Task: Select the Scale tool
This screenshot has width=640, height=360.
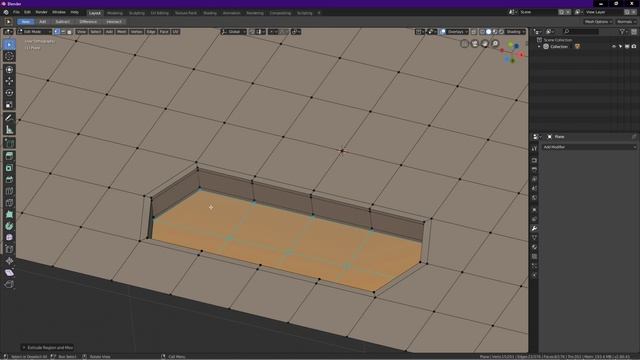Action: [x=9, y=104]
